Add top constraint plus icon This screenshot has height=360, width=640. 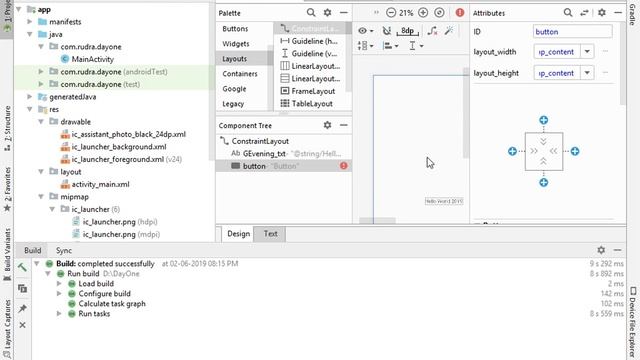coord(544,120)
